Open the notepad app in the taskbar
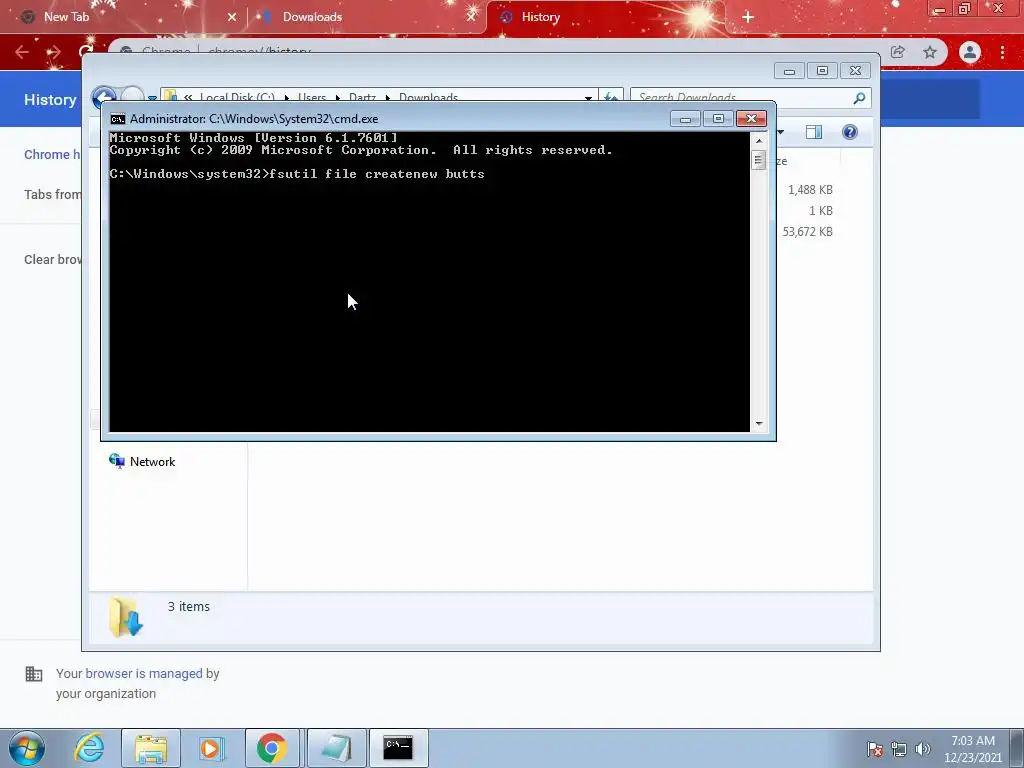This screenshot has height=768, width=1024. coord(336,748)
